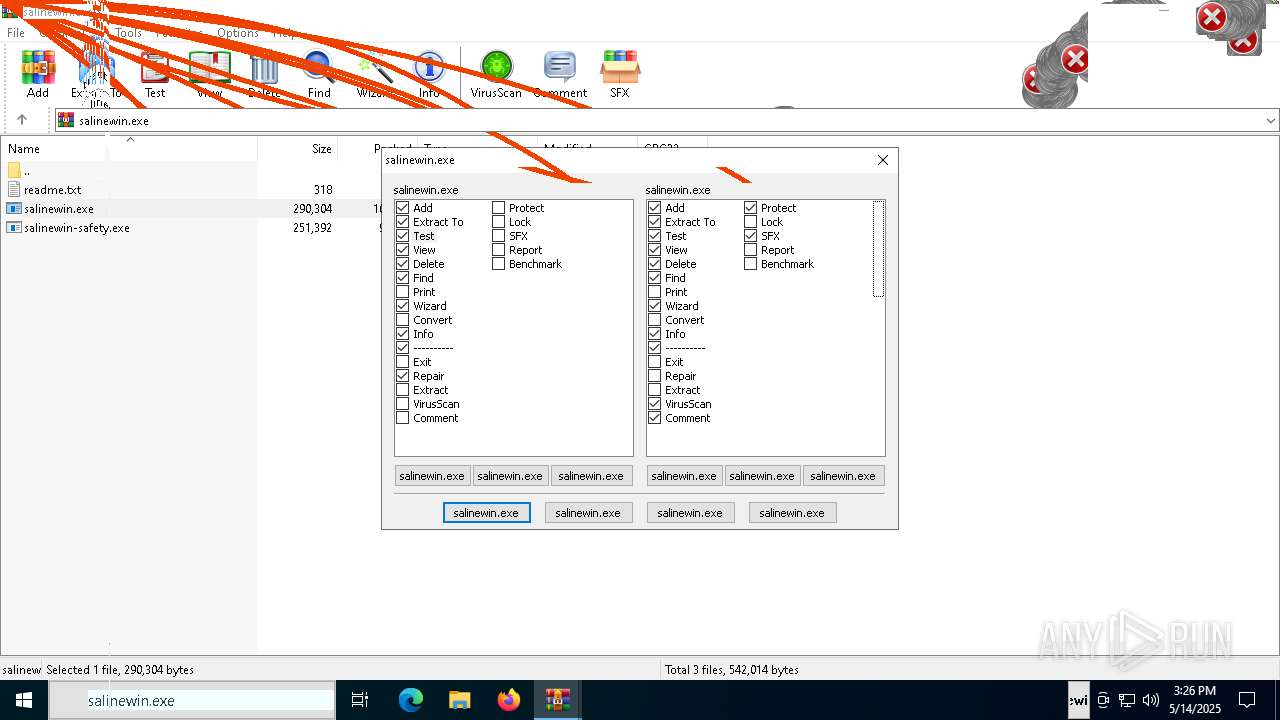Open the Options menu

click(x=238, y=33)
